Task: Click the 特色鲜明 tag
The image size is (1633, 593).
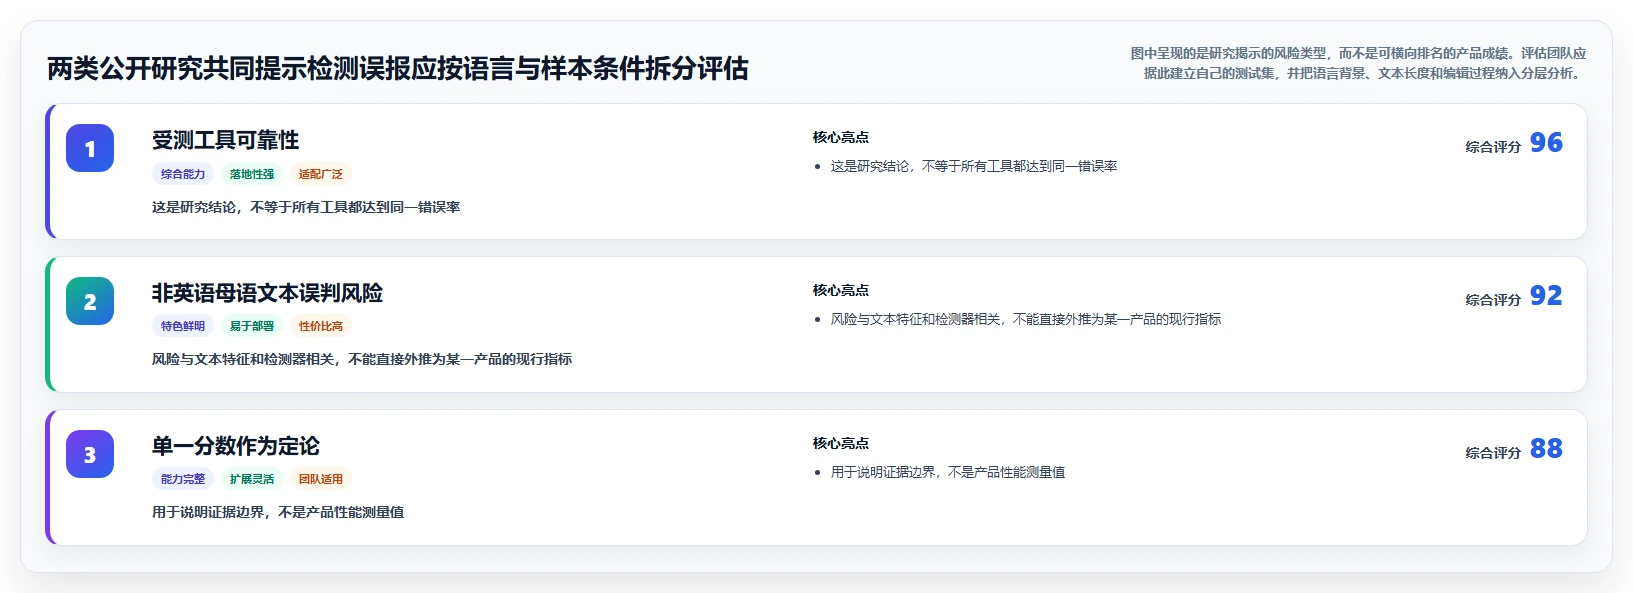Action: click(183, 326)
